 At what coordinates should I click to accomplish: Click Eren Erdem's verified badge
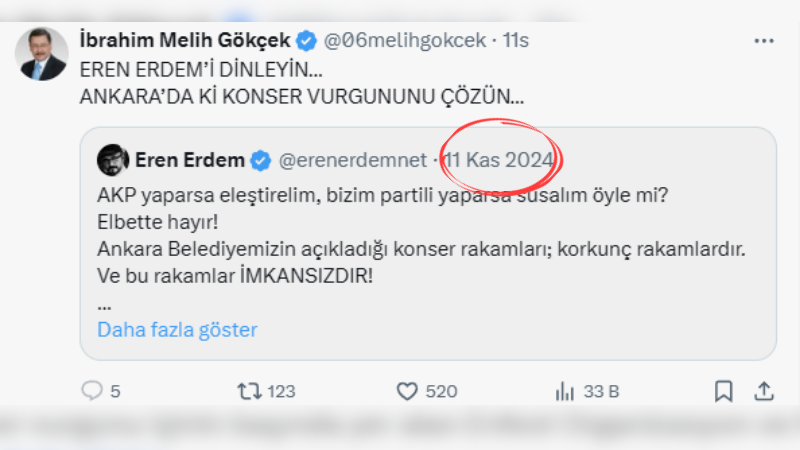coord(260,158)
